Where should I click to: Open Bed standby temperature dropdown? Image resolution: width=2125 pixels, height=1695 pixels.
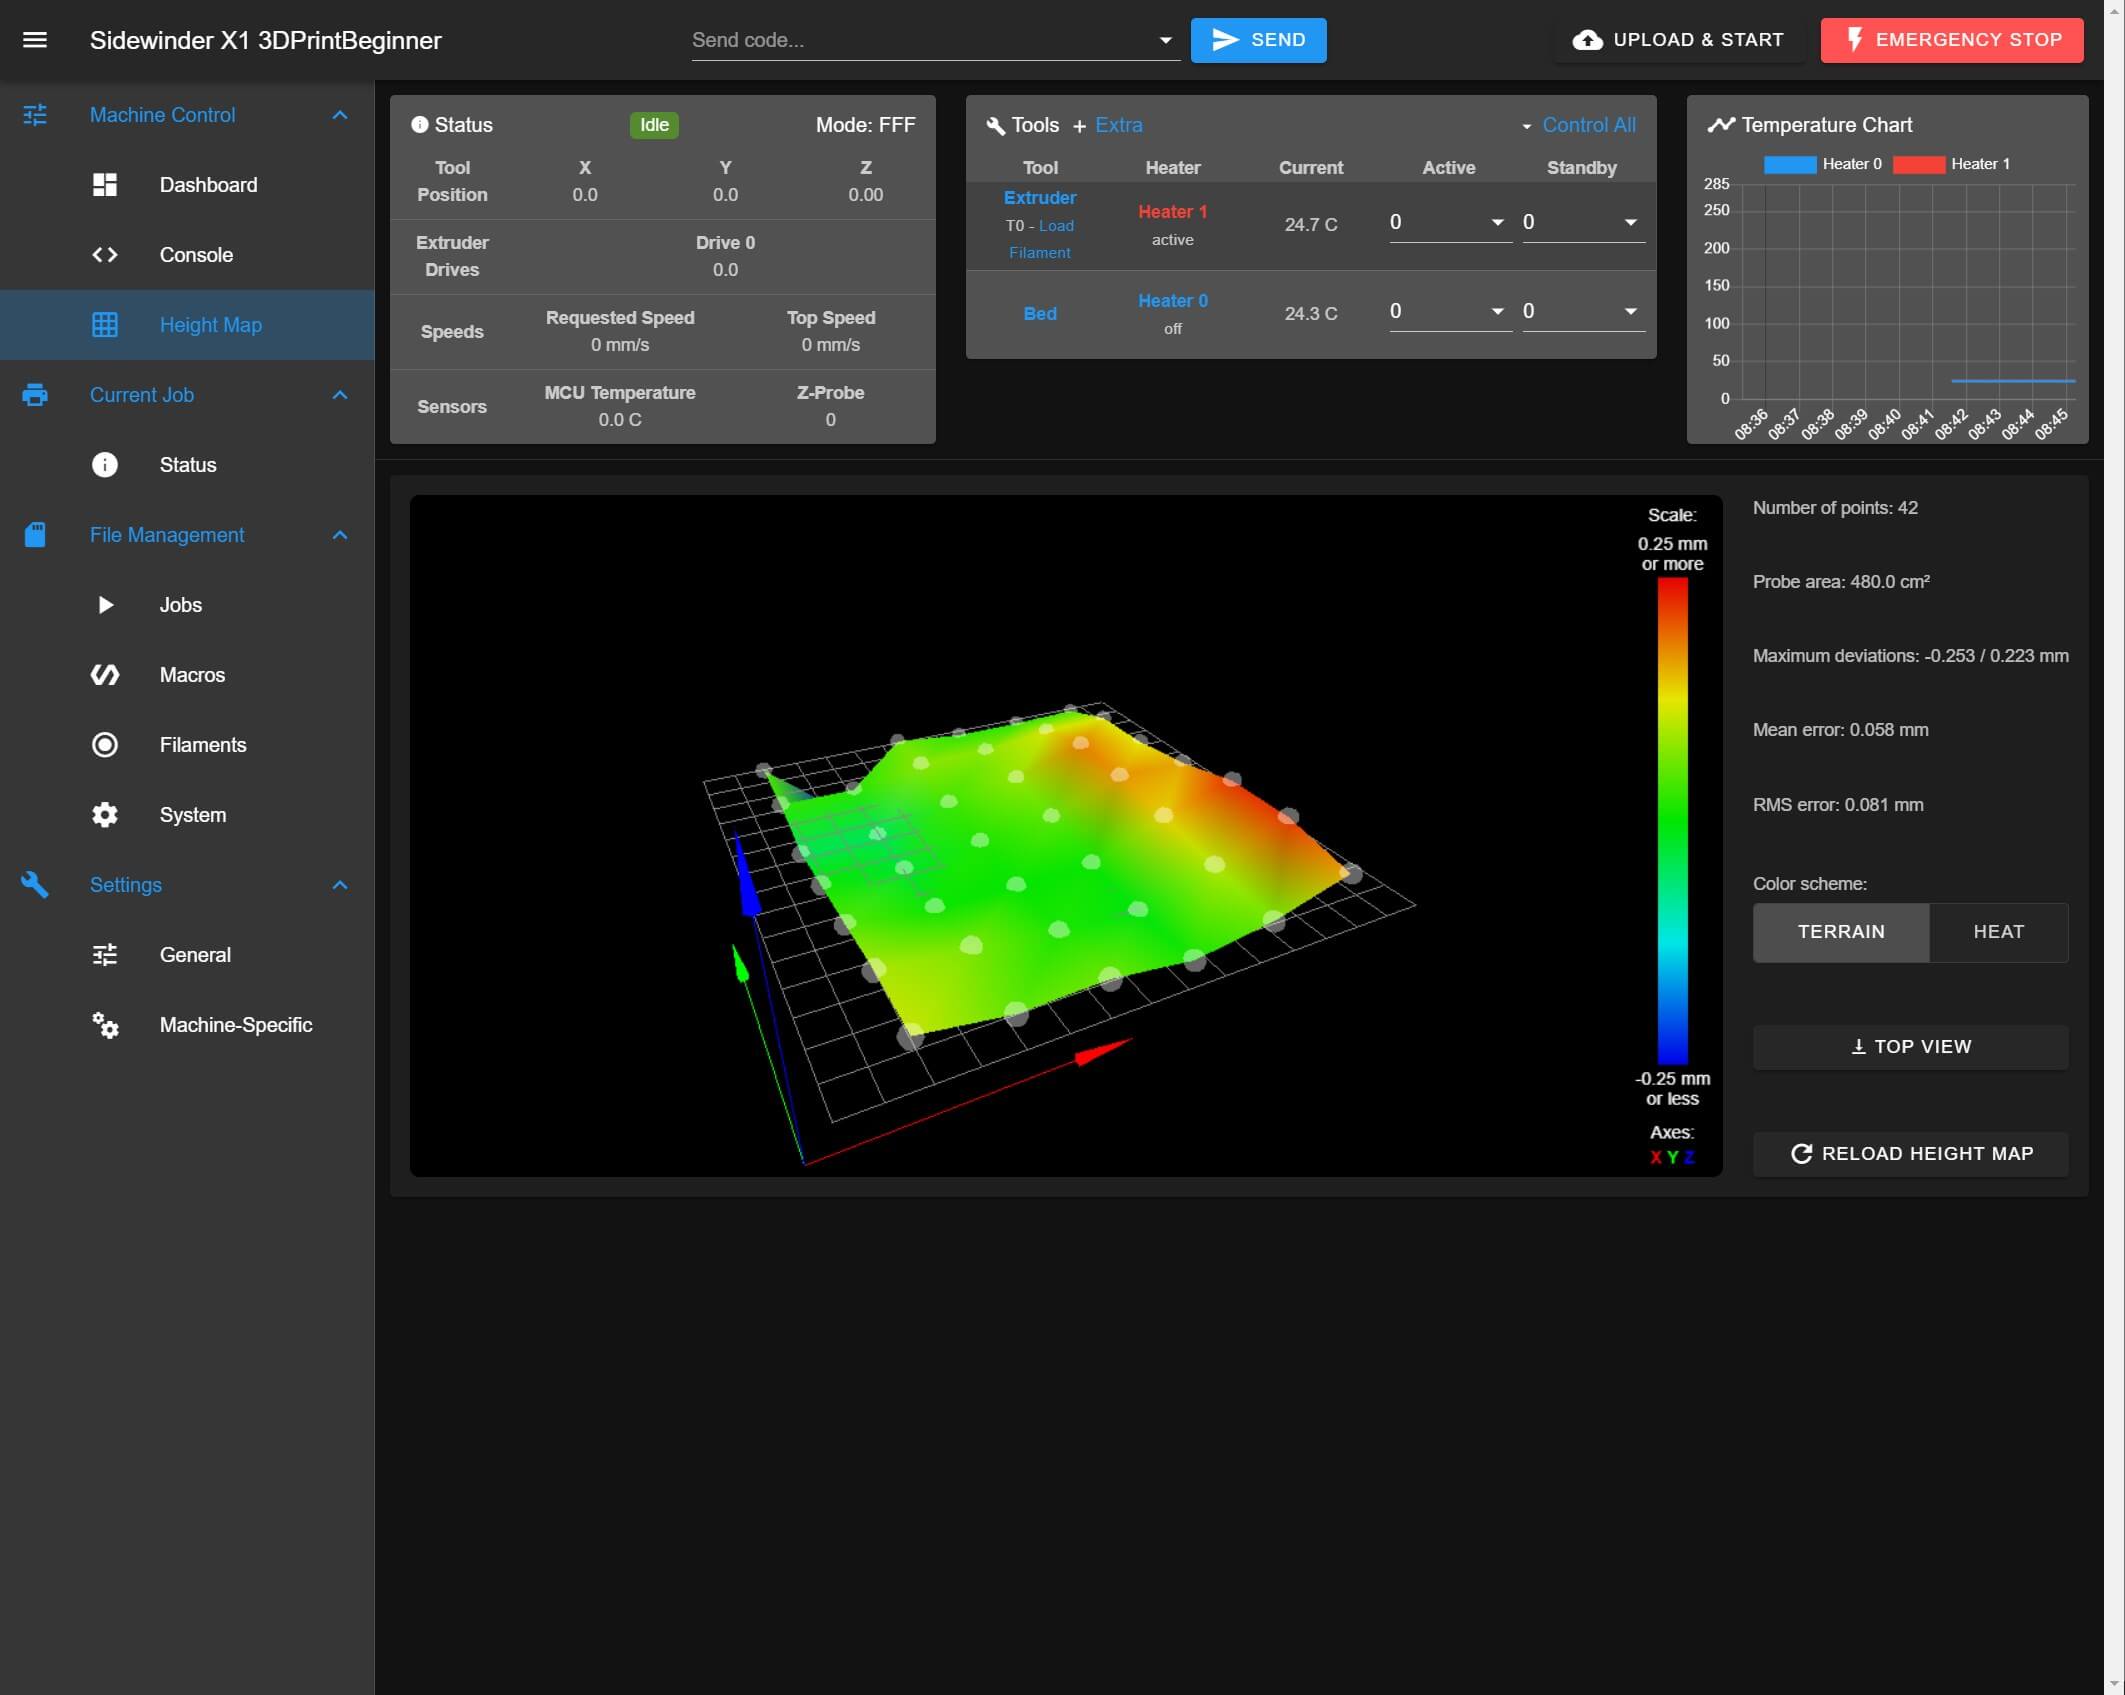click(x=1630, y=311)
